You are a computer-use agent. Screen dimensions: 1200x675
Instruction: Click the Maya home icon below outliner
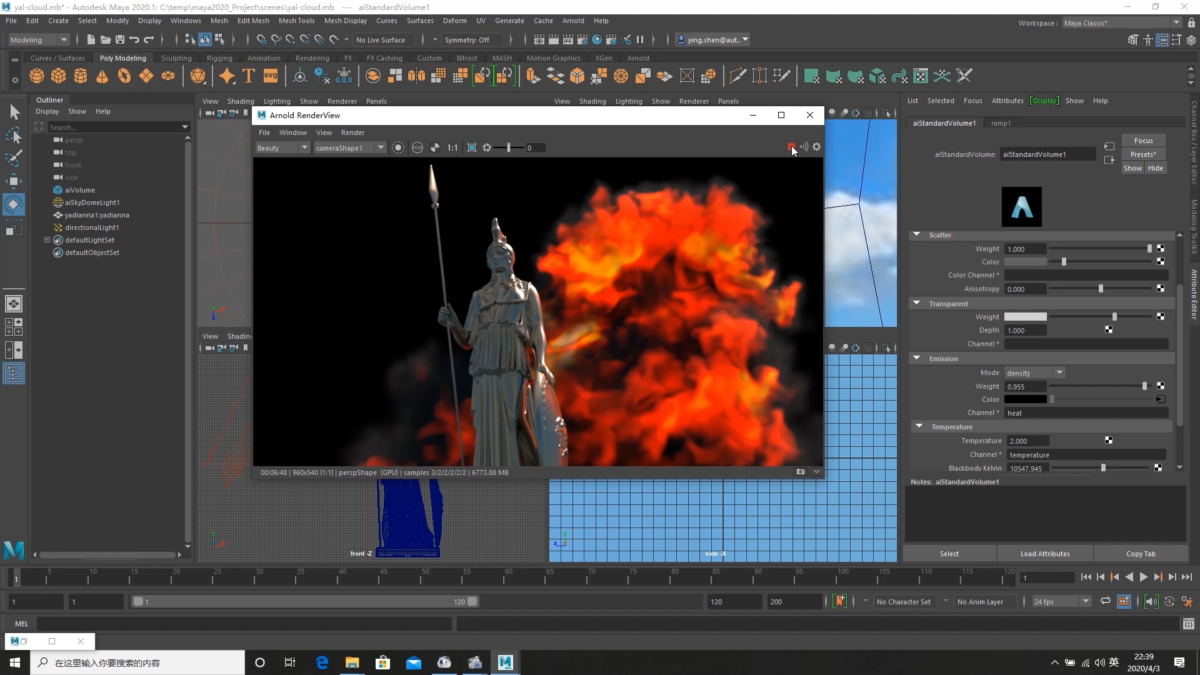pos(14,549)
